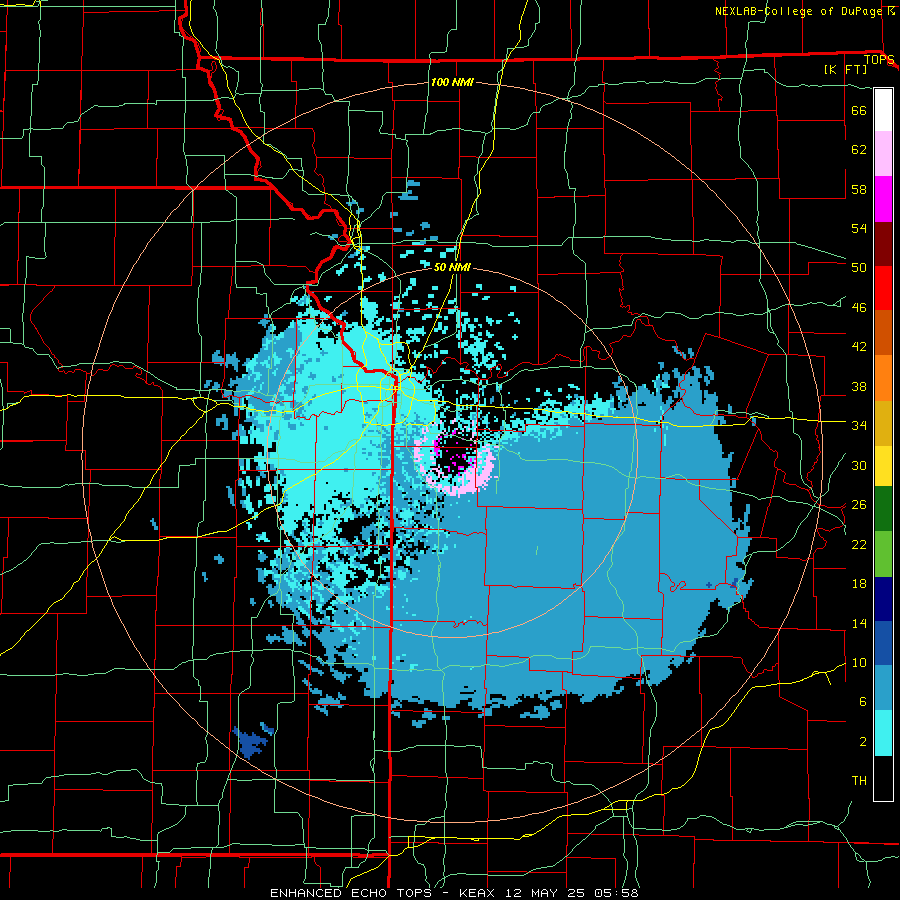Viewport: 900px width, 900px height.
Task: Click the legend value 46
Action: tap(859, 308)
